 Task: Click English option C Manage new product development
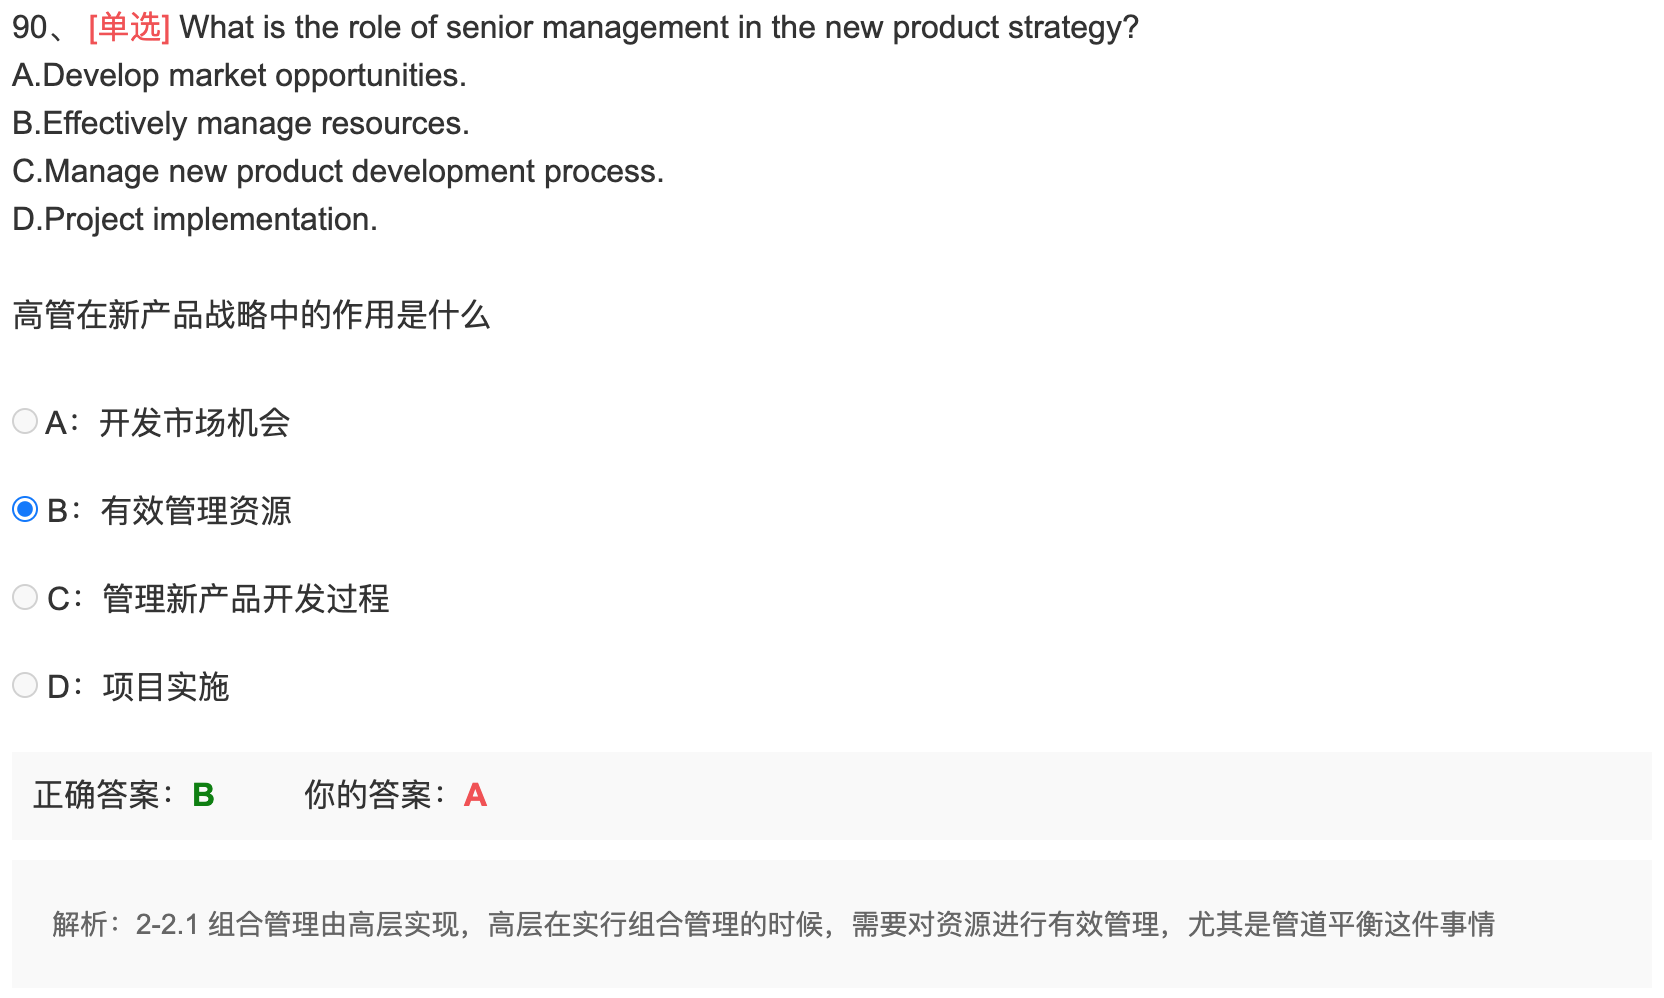338,171
